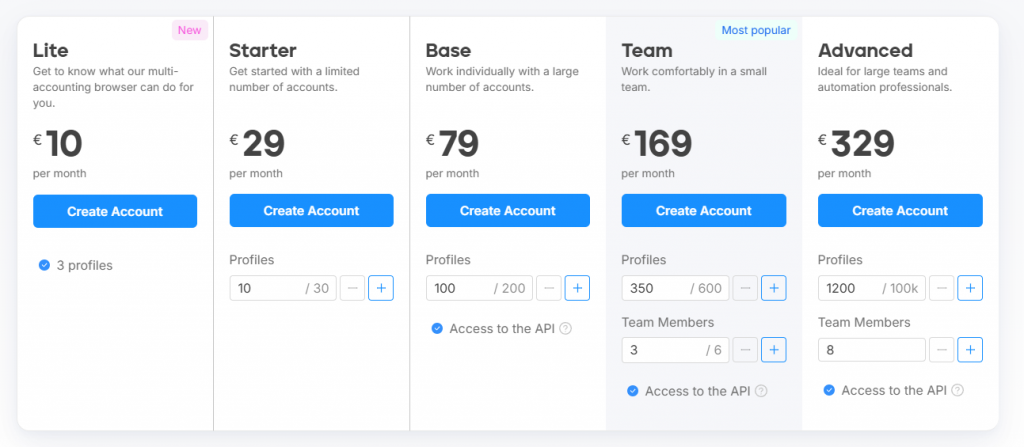
Task: Click the Most popular badge on Team
Action: [x=756, y=30]
